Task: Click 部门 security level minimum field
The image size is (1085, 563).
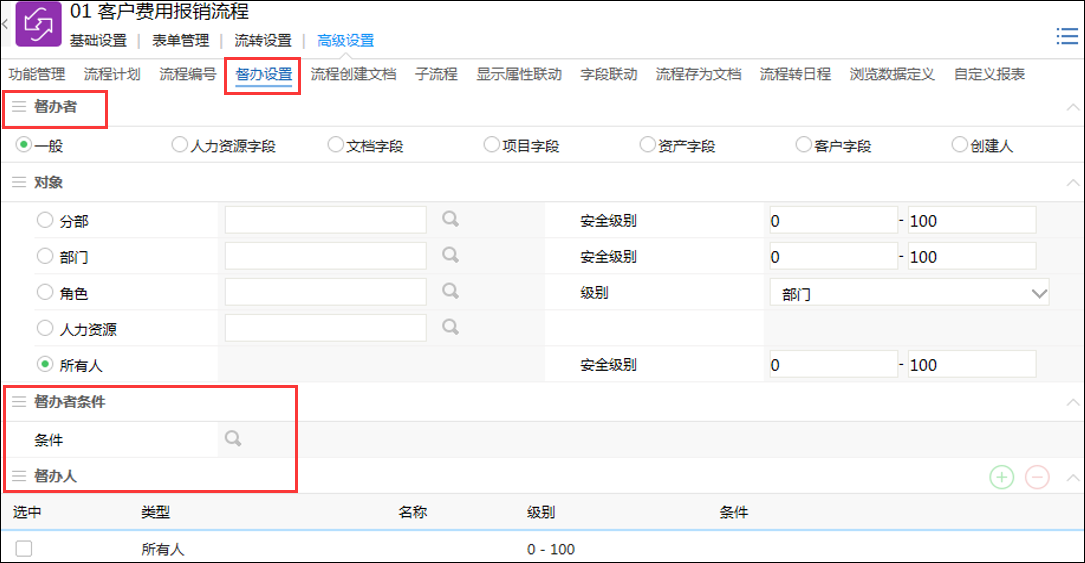Action: click(833, 256)
